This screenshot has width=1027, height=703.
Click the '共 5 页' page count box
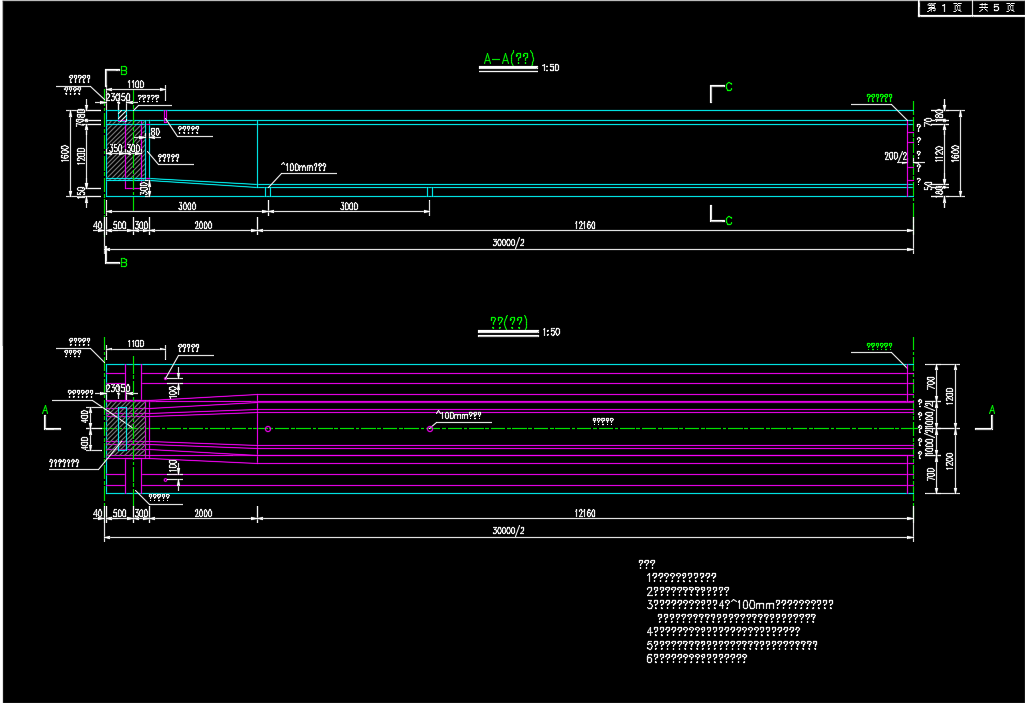996,8
